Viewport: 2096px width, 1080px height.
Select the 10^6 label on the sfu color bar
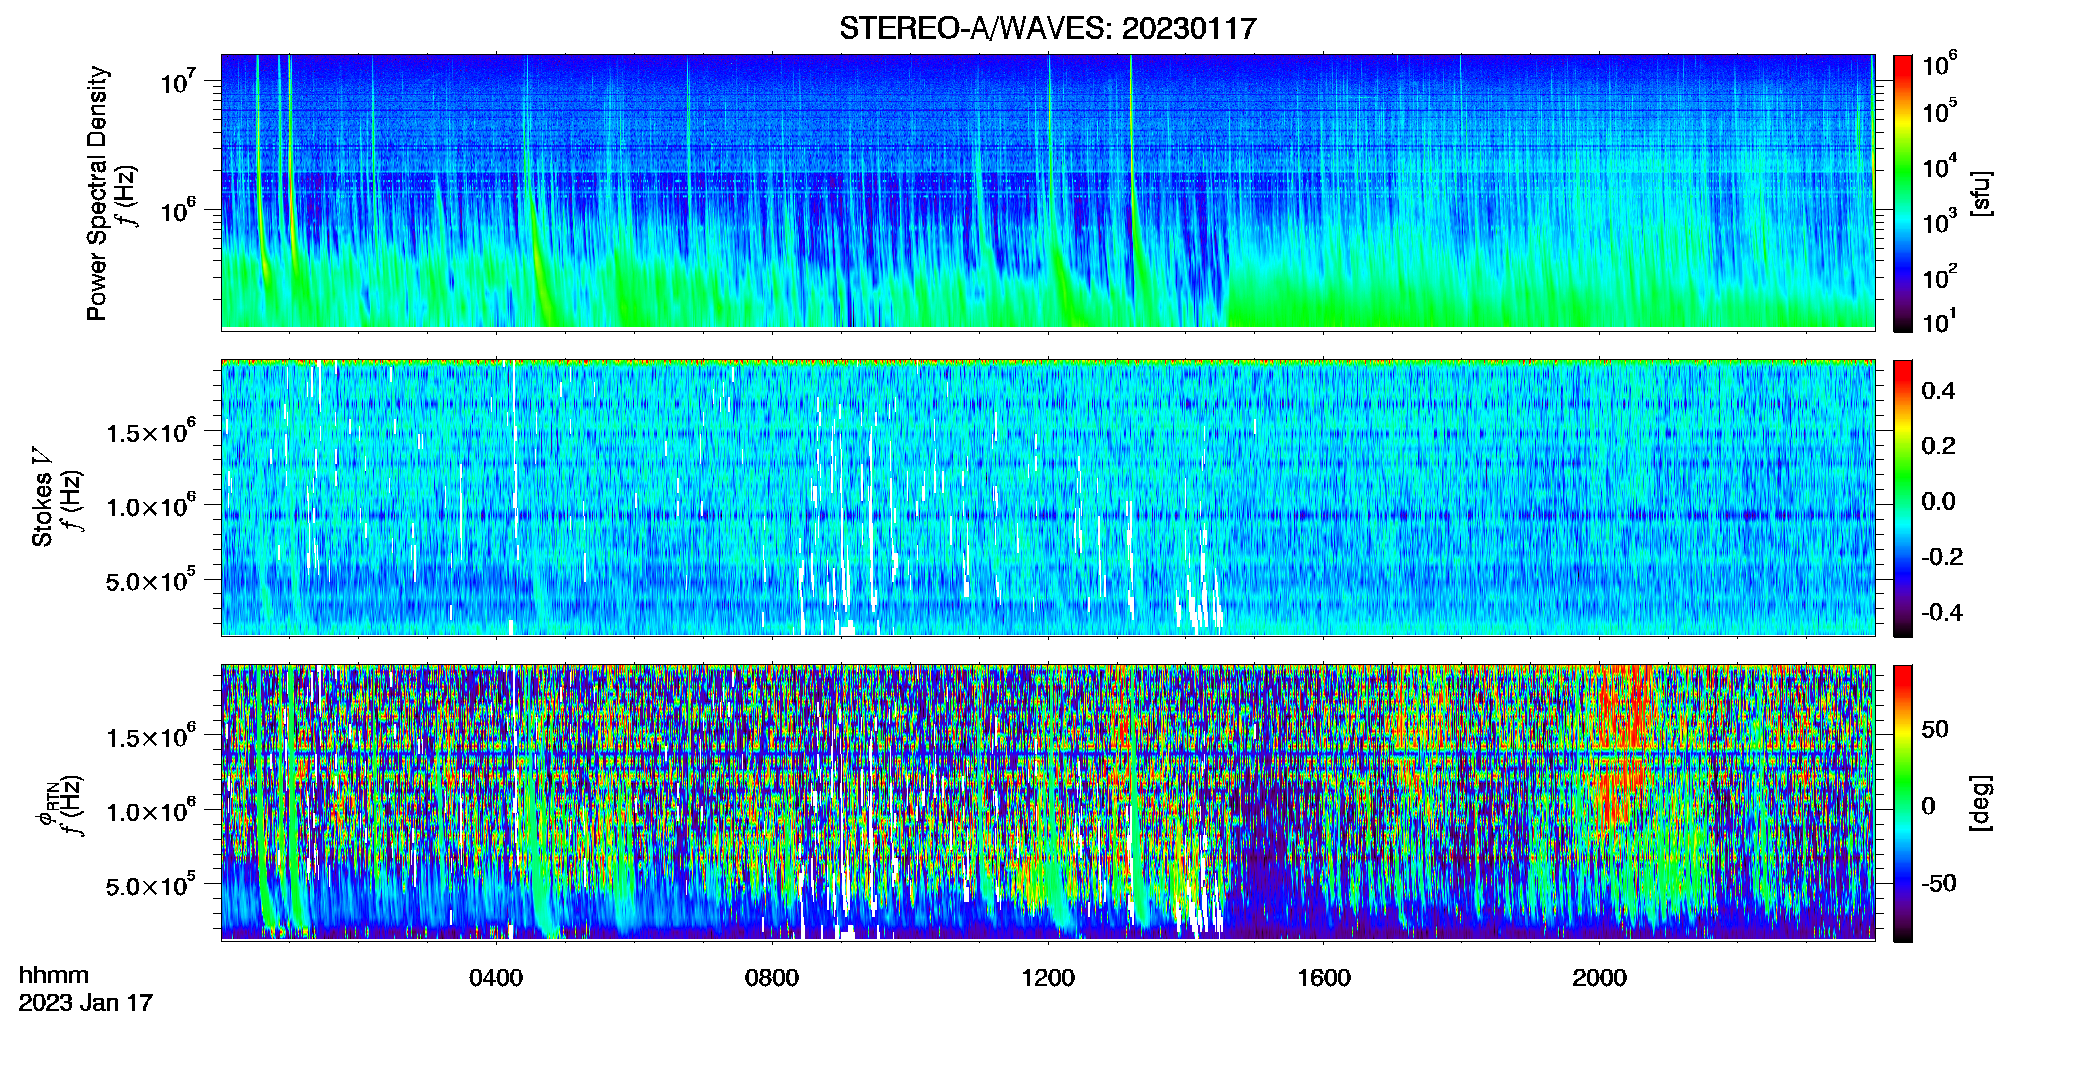tap(1939, 65)
